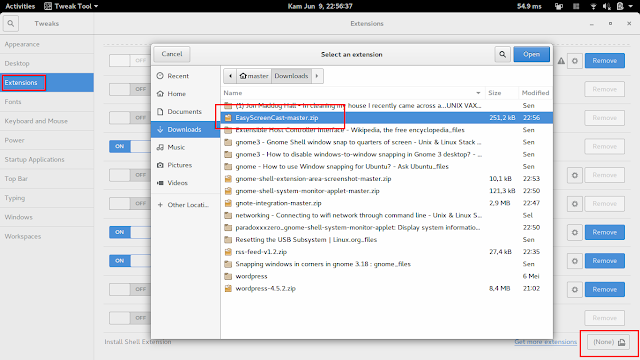This screenshot has height=360, width=640.
Task: Toggle the first extension switch OFF
Action: pos(129,60)
